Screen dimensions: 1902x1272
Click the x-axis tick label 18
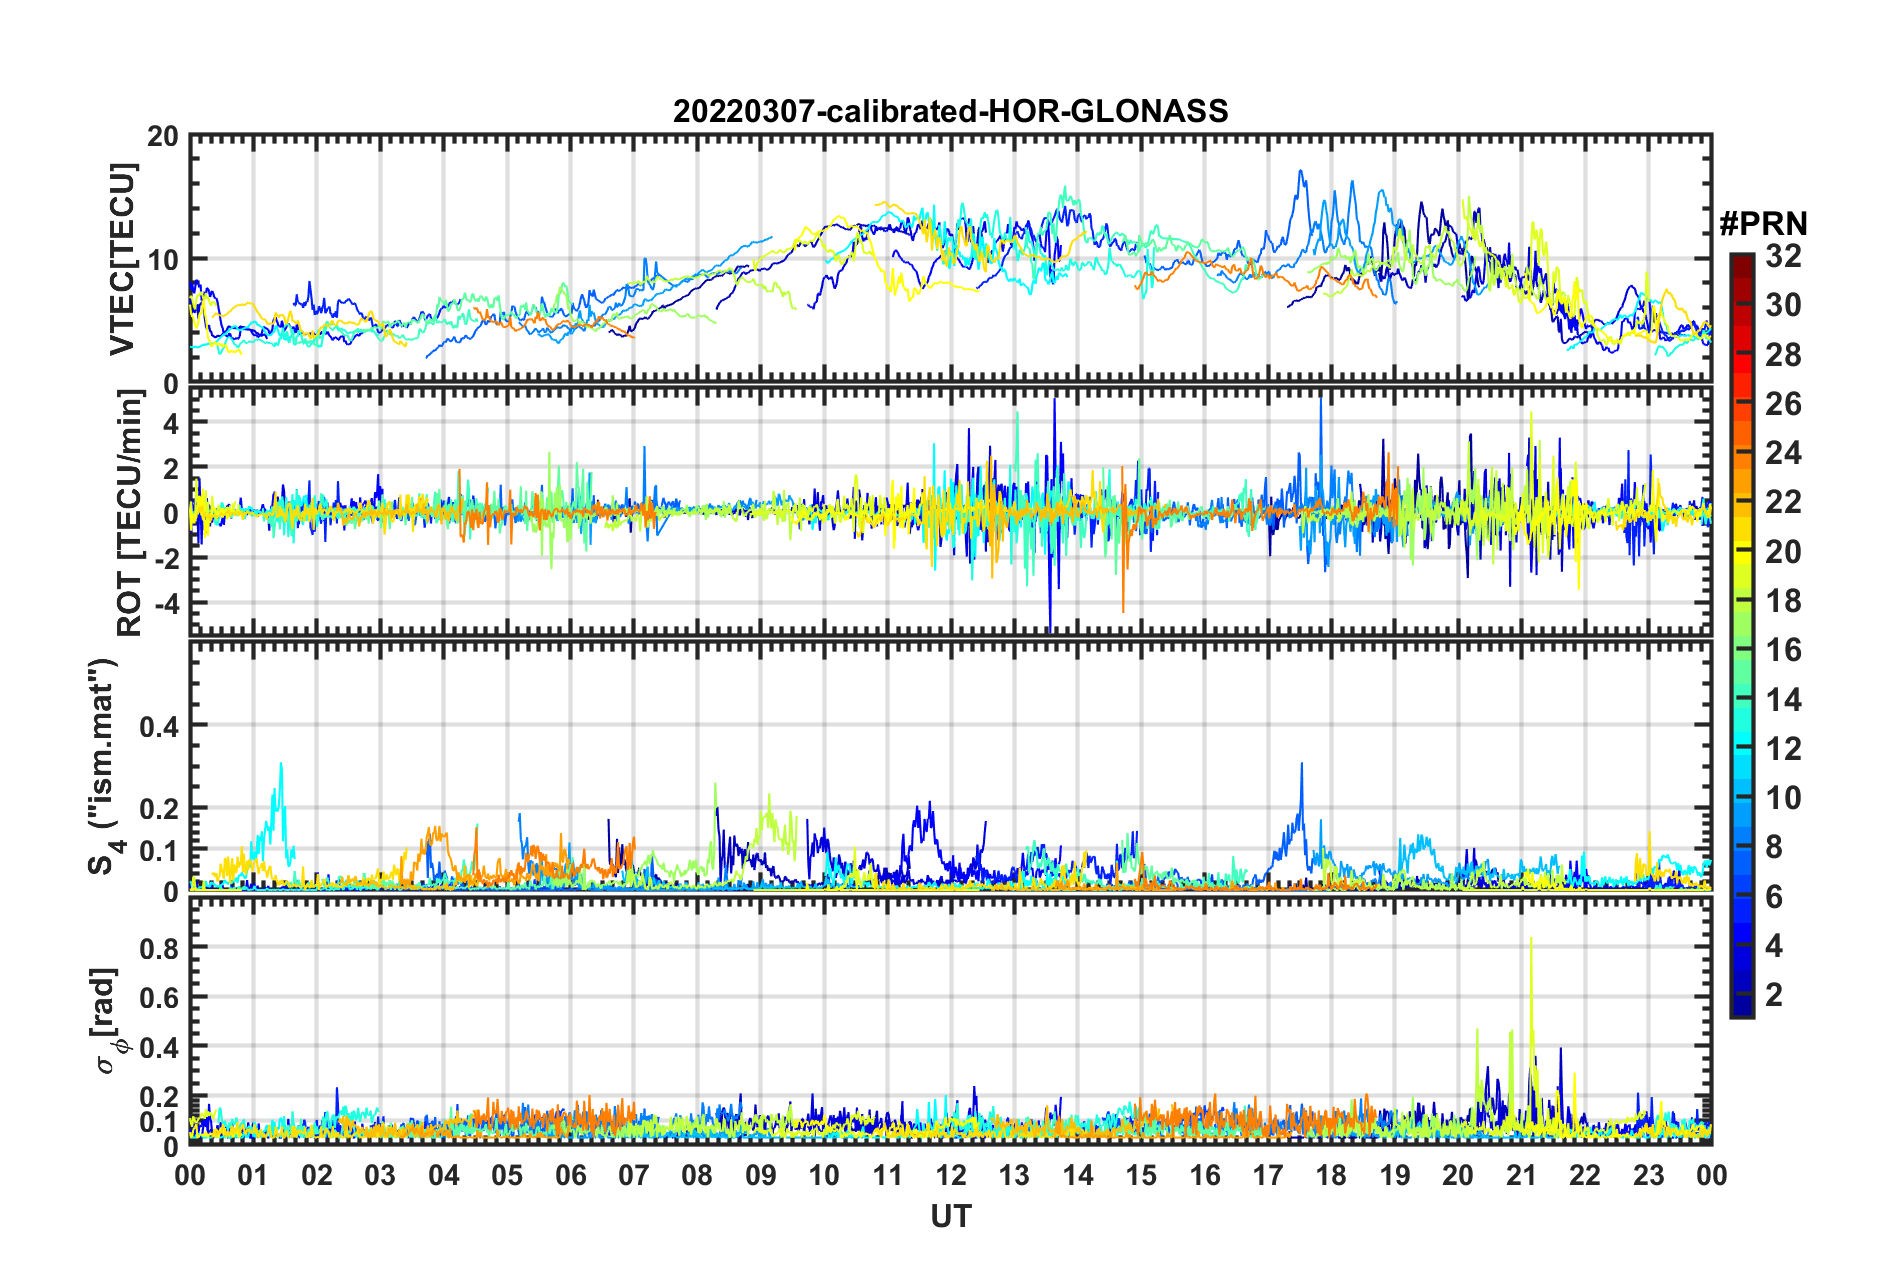point(1331,1175)
